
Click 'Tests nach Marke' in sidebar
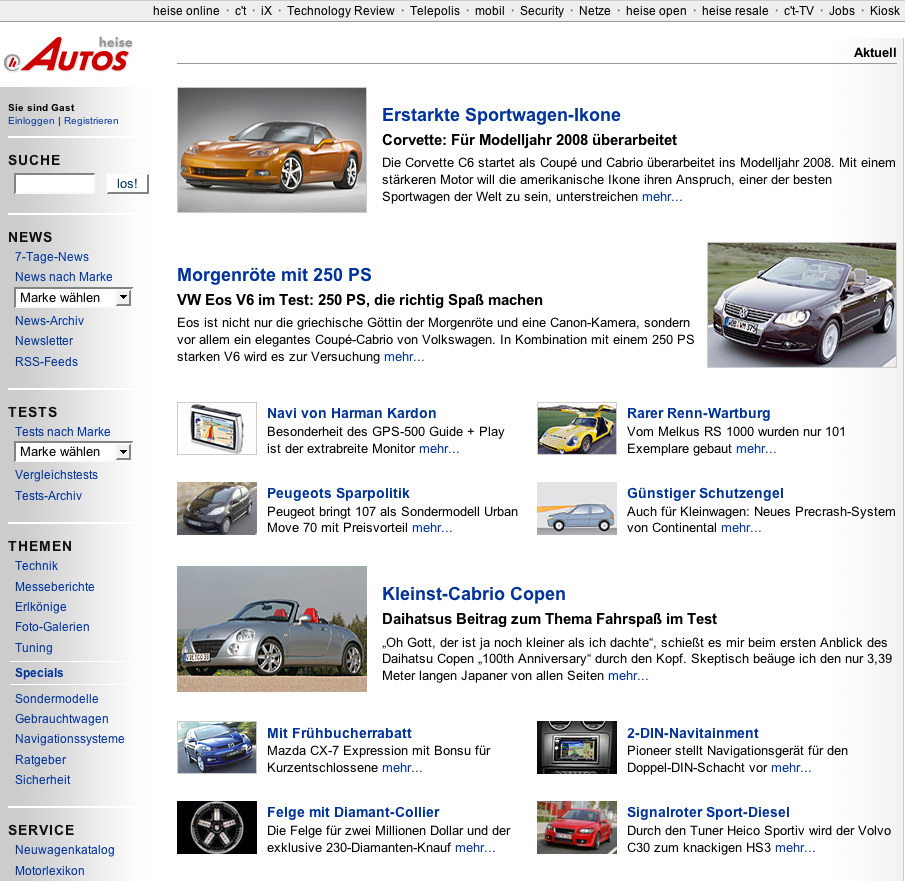tap(62, 432)
